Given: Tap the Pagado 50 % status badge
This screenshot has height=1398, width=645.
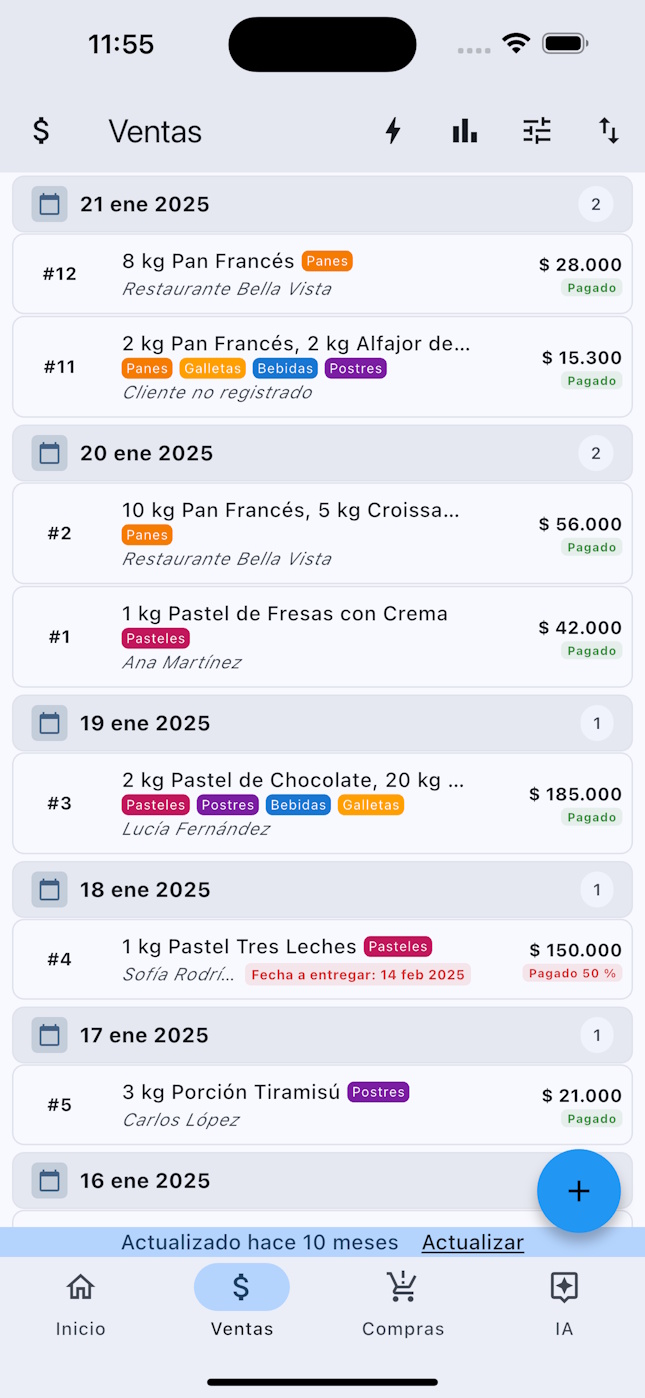Looking at the screenshot, I should [572, 973].
